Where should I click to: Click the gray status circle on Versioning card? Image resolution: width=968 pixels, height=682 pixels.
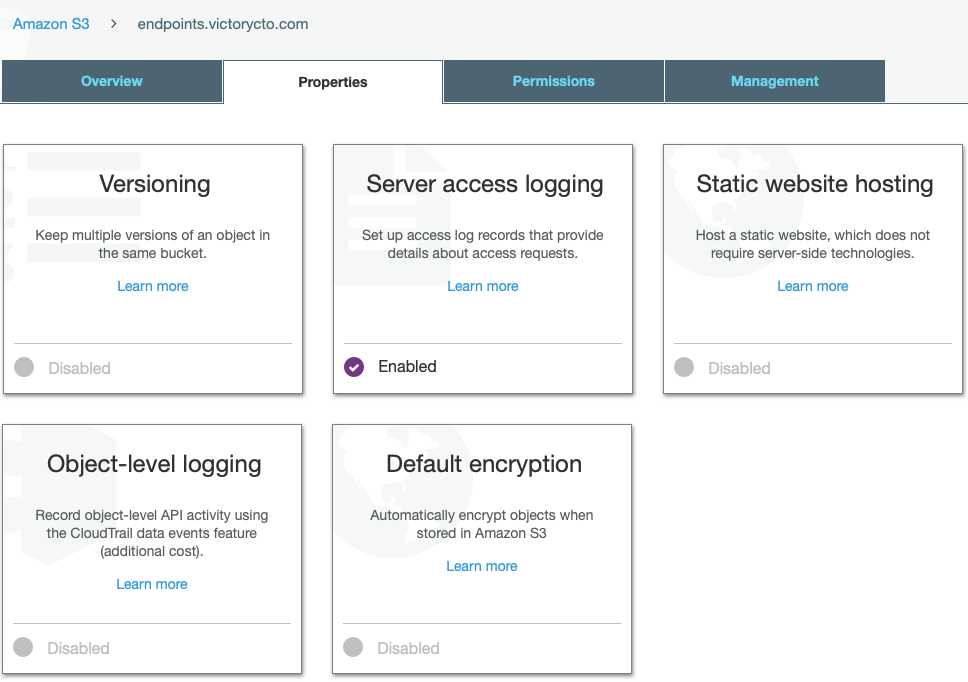(x=23, y=367)
